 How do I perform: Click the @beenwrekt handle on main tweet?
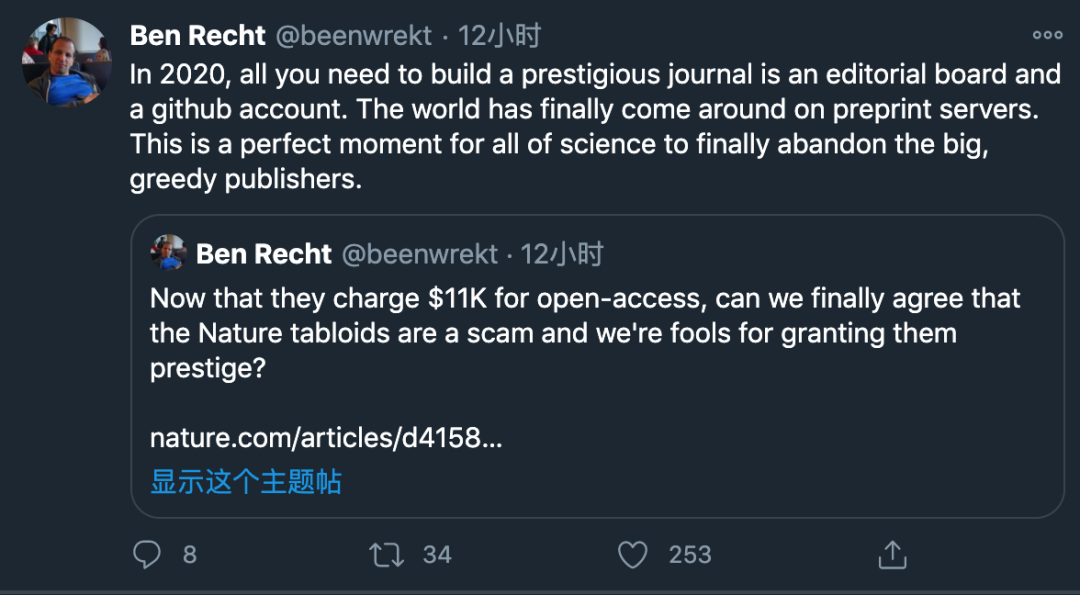[x=353, y=36]
